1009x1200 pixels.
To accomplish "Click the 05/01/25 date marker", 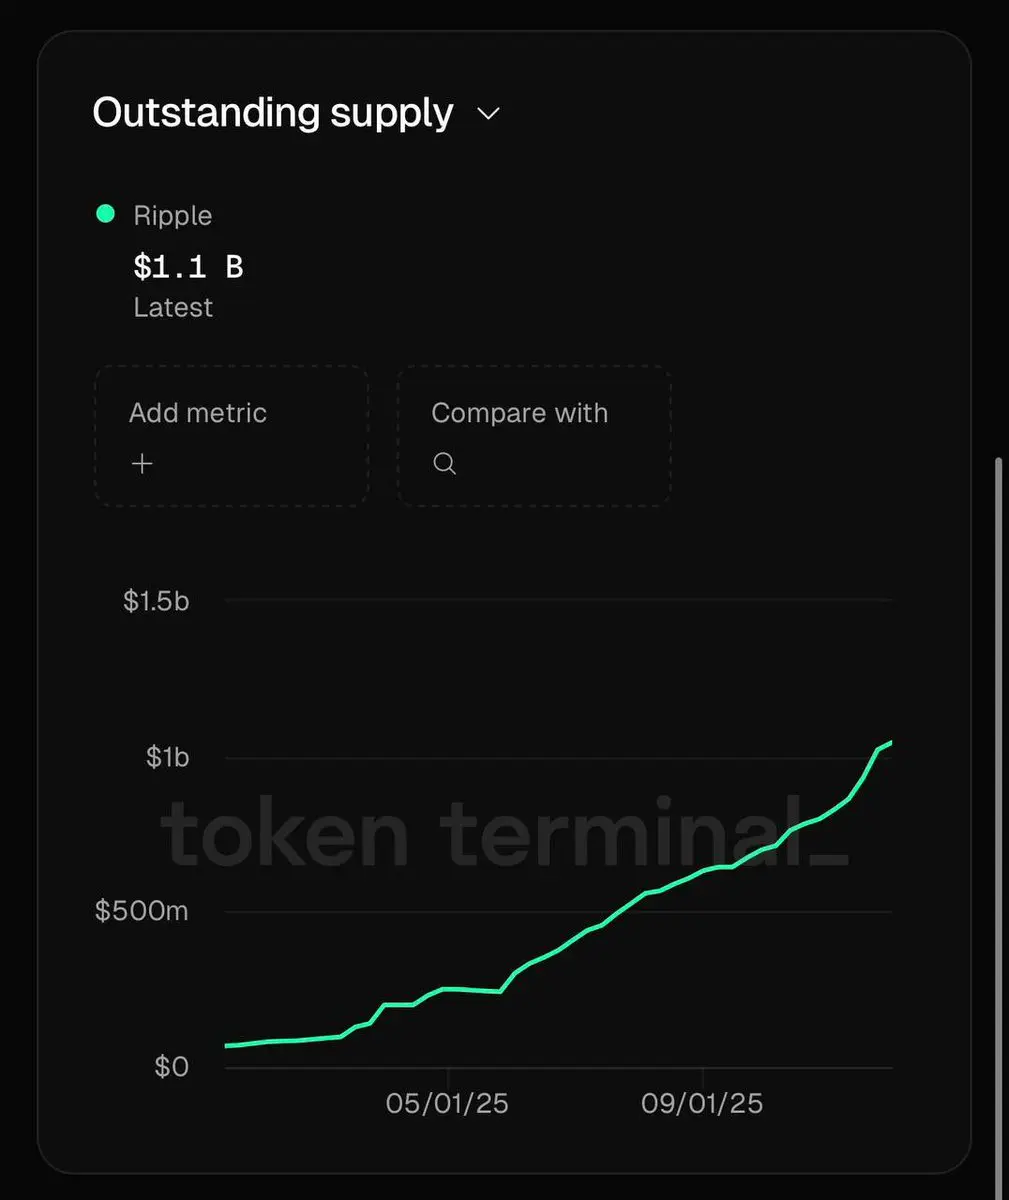I will click(447, 1103).
